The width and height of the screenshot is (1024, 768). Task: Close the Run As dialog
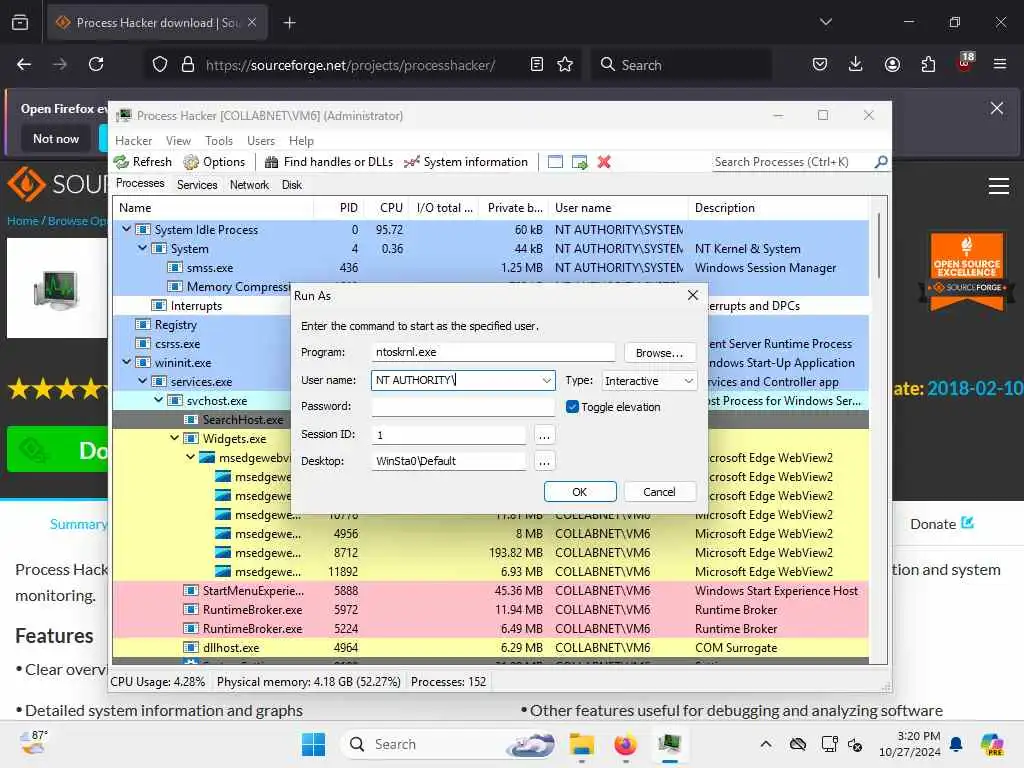[x=693, y=295]
